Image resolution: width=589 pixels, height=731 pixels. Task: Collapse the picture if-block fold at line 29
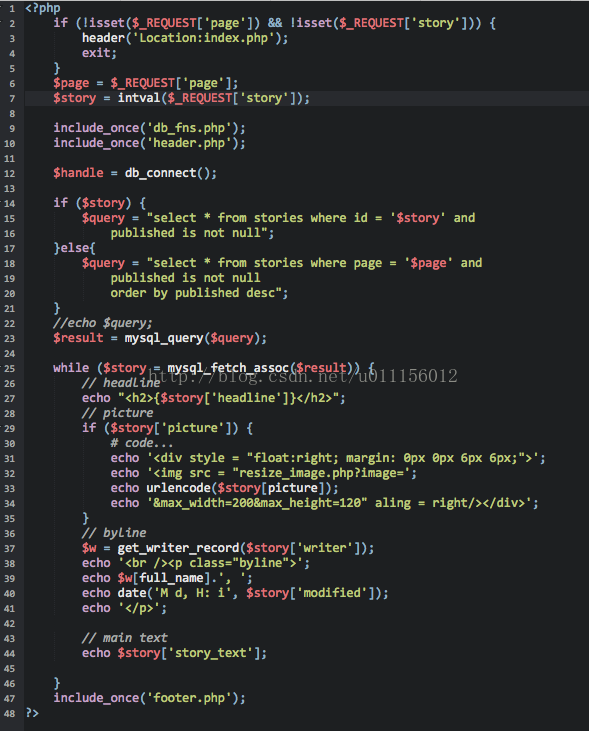(x=1, y=428)
